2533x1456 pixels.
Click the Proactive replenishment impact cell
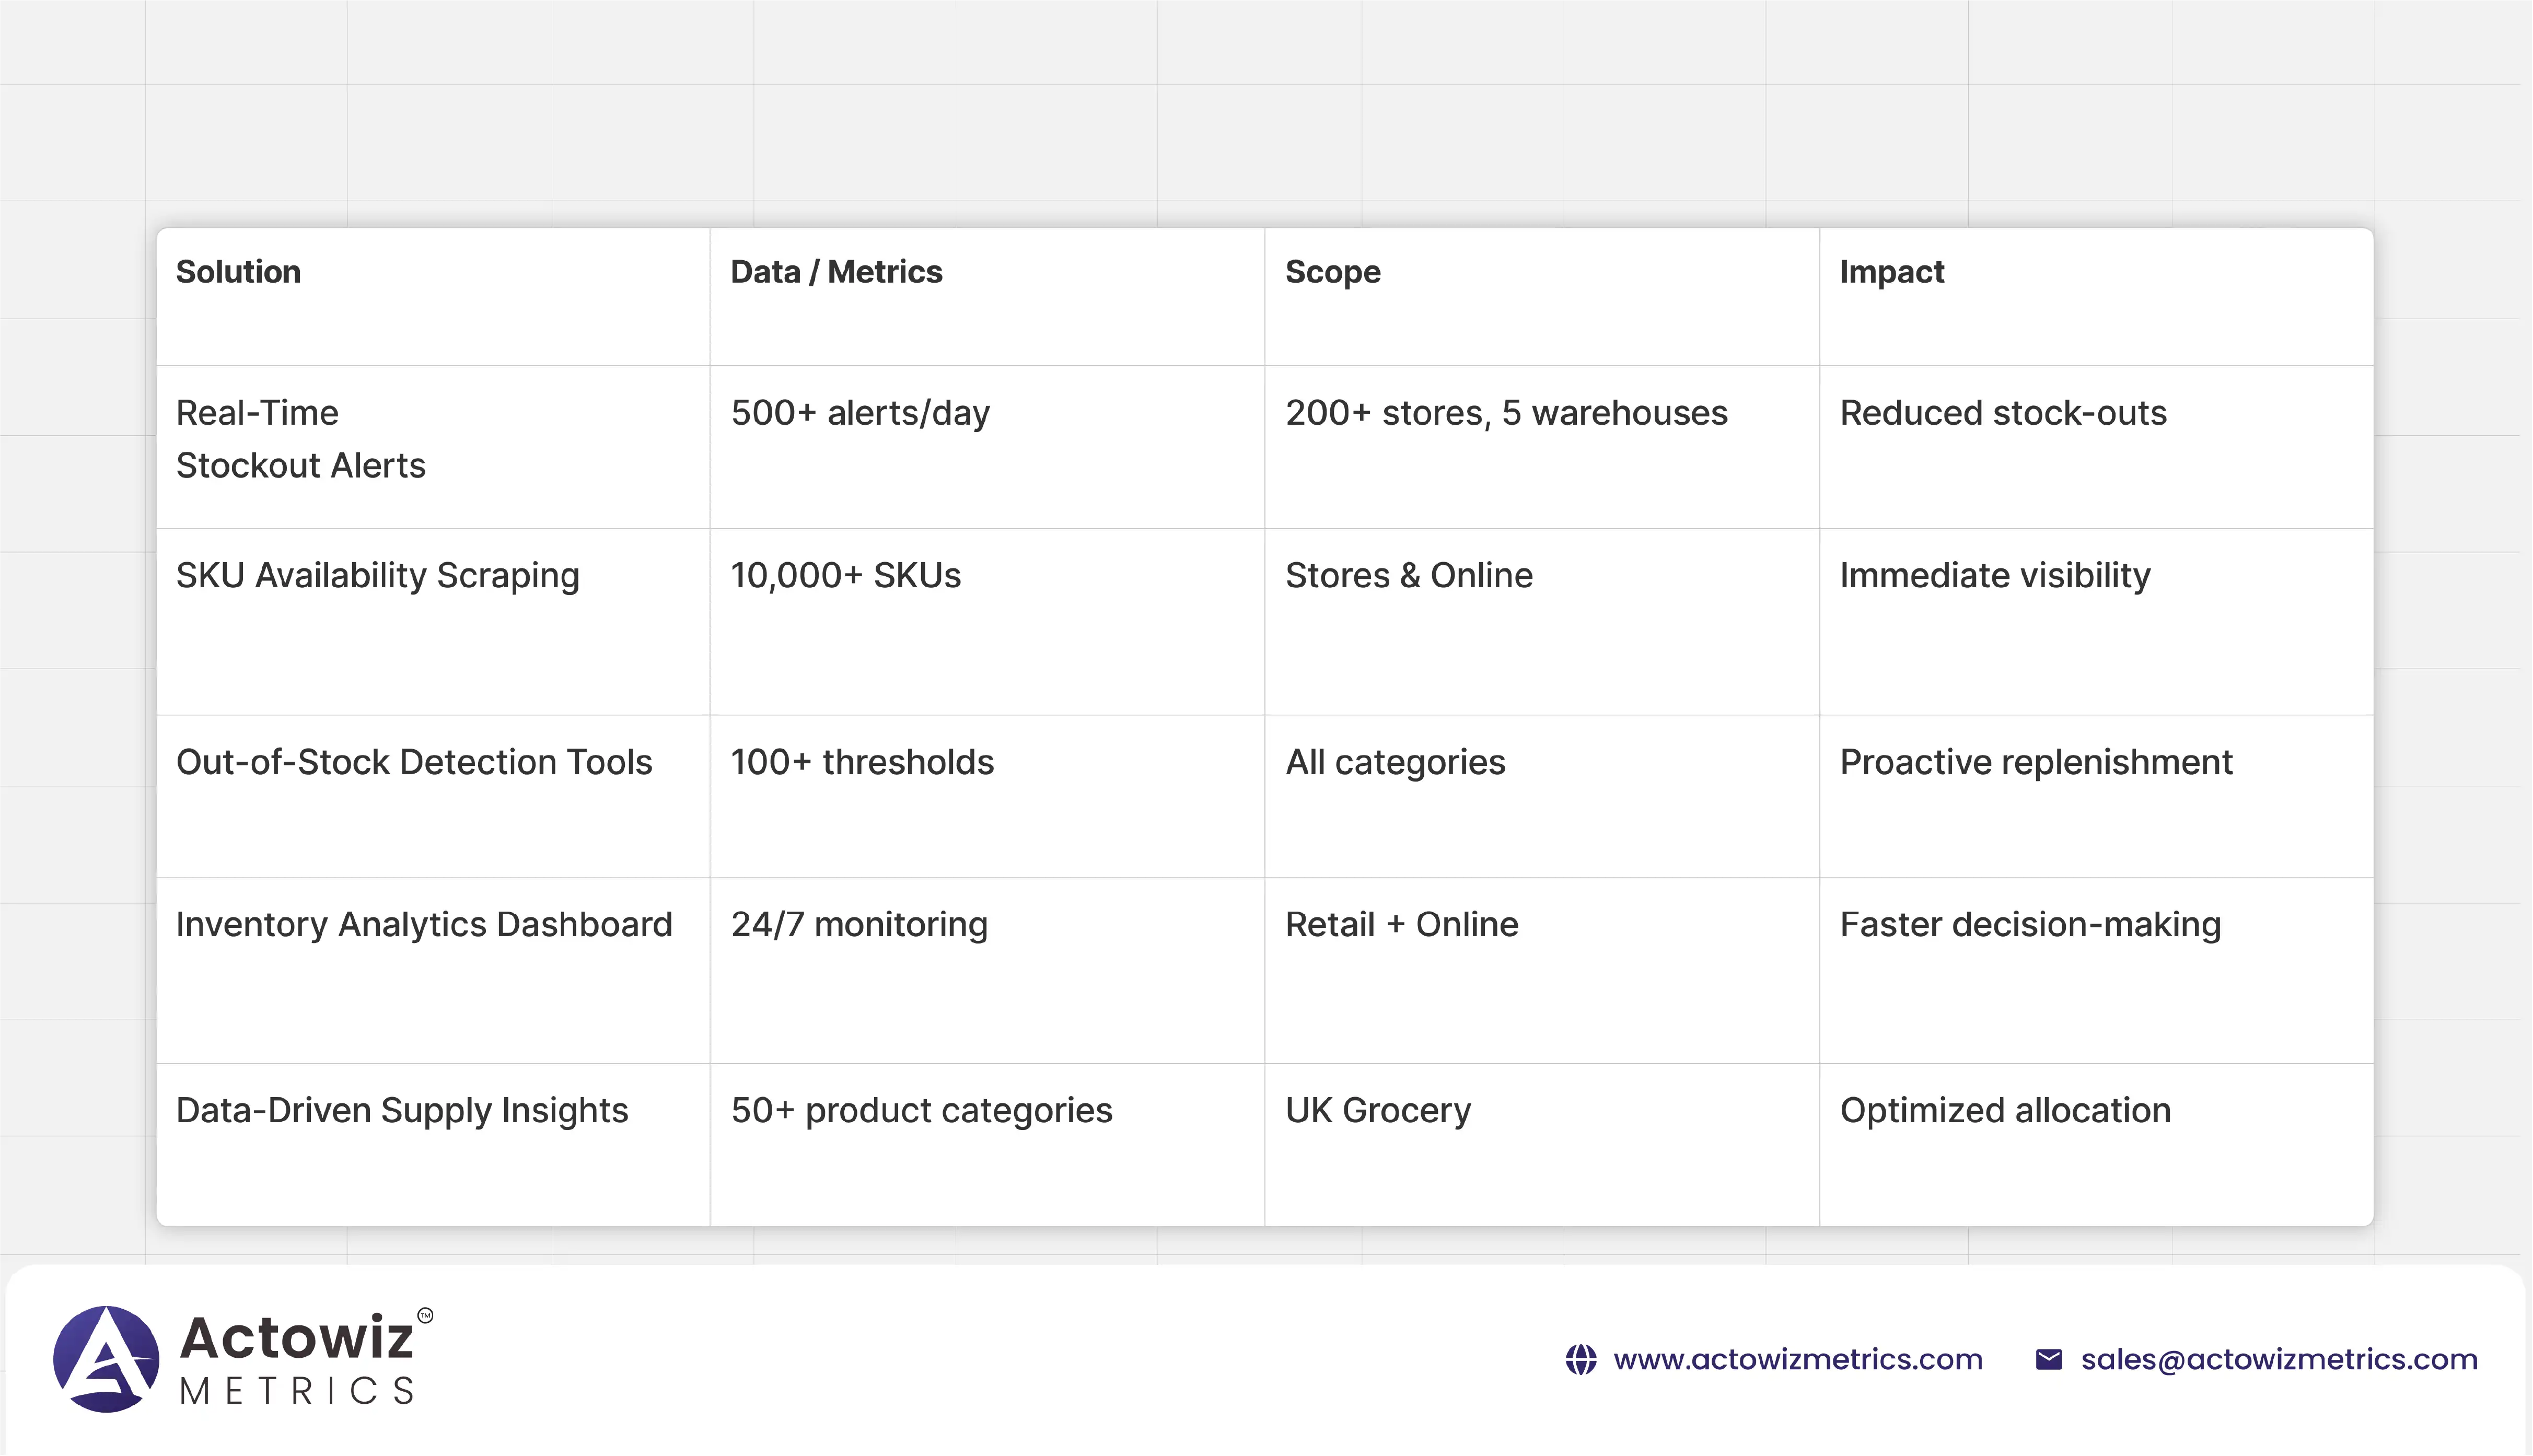tap(2035, 762)
